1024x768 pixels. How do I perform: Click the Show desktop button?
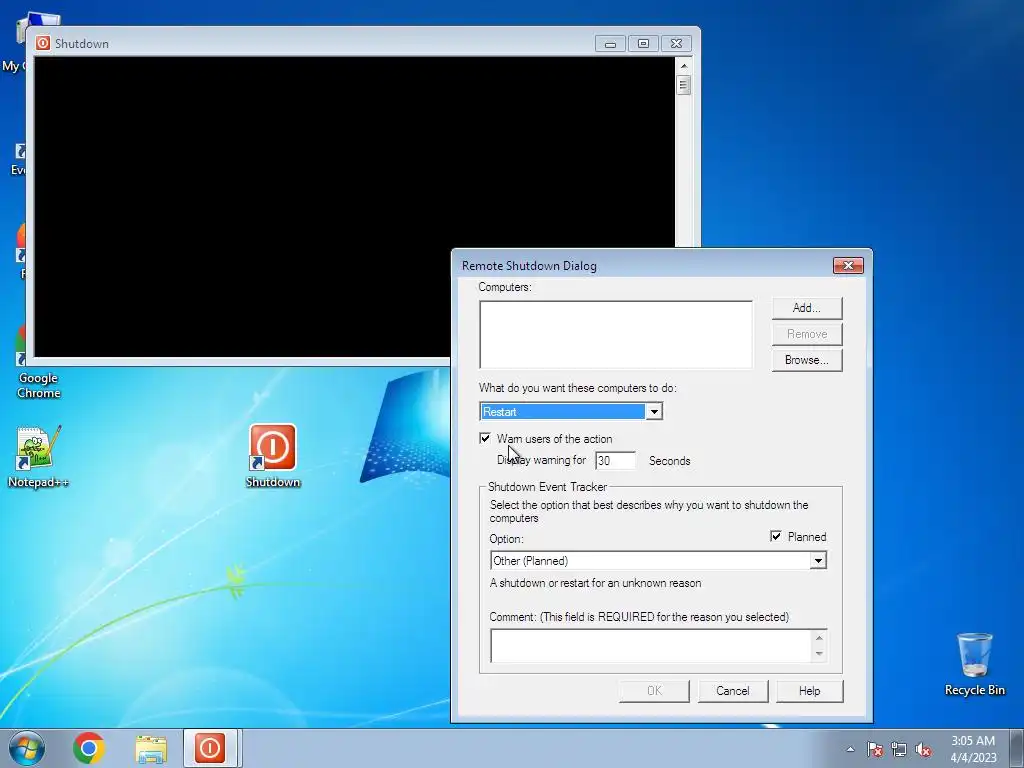click(x=1017, y=748)
